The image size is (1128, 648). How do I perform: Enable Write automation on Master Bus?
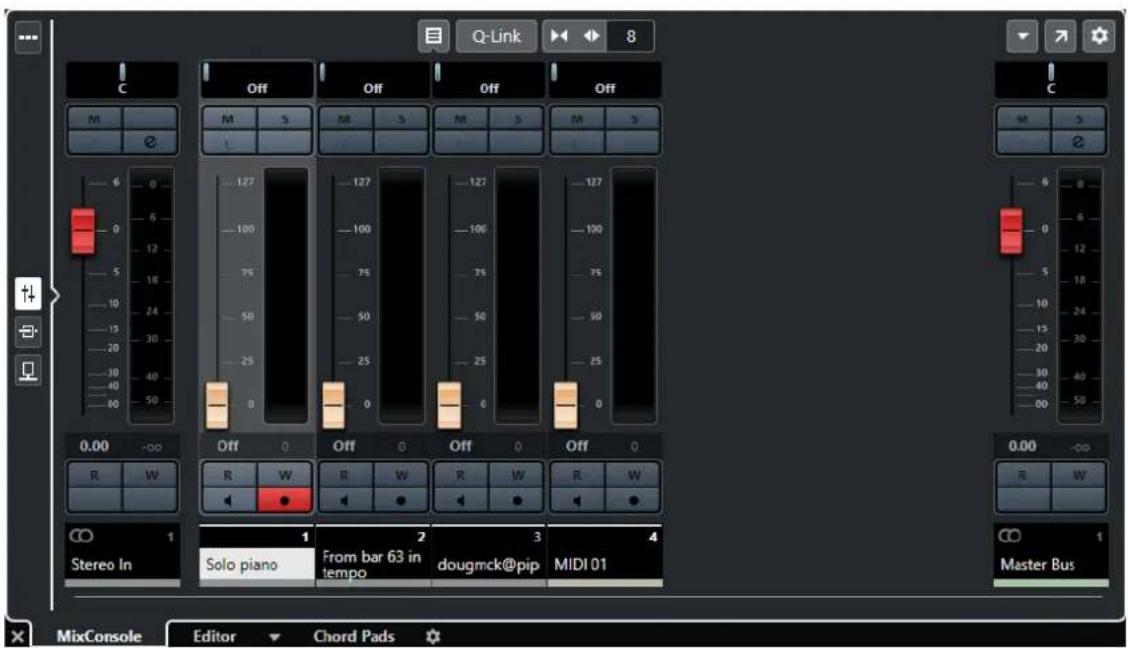click(1078, 475)
